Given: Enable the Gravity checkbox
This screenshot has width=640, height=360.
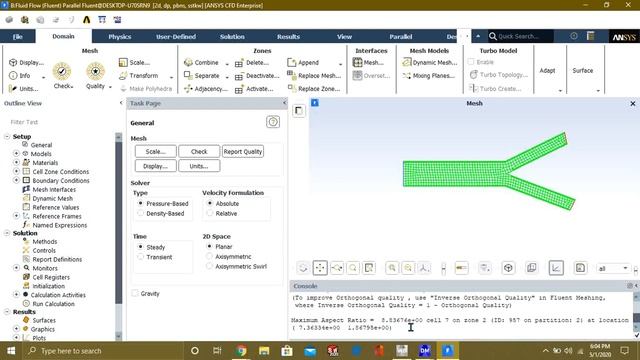Looking at the screenshot, I should [135, 293].
